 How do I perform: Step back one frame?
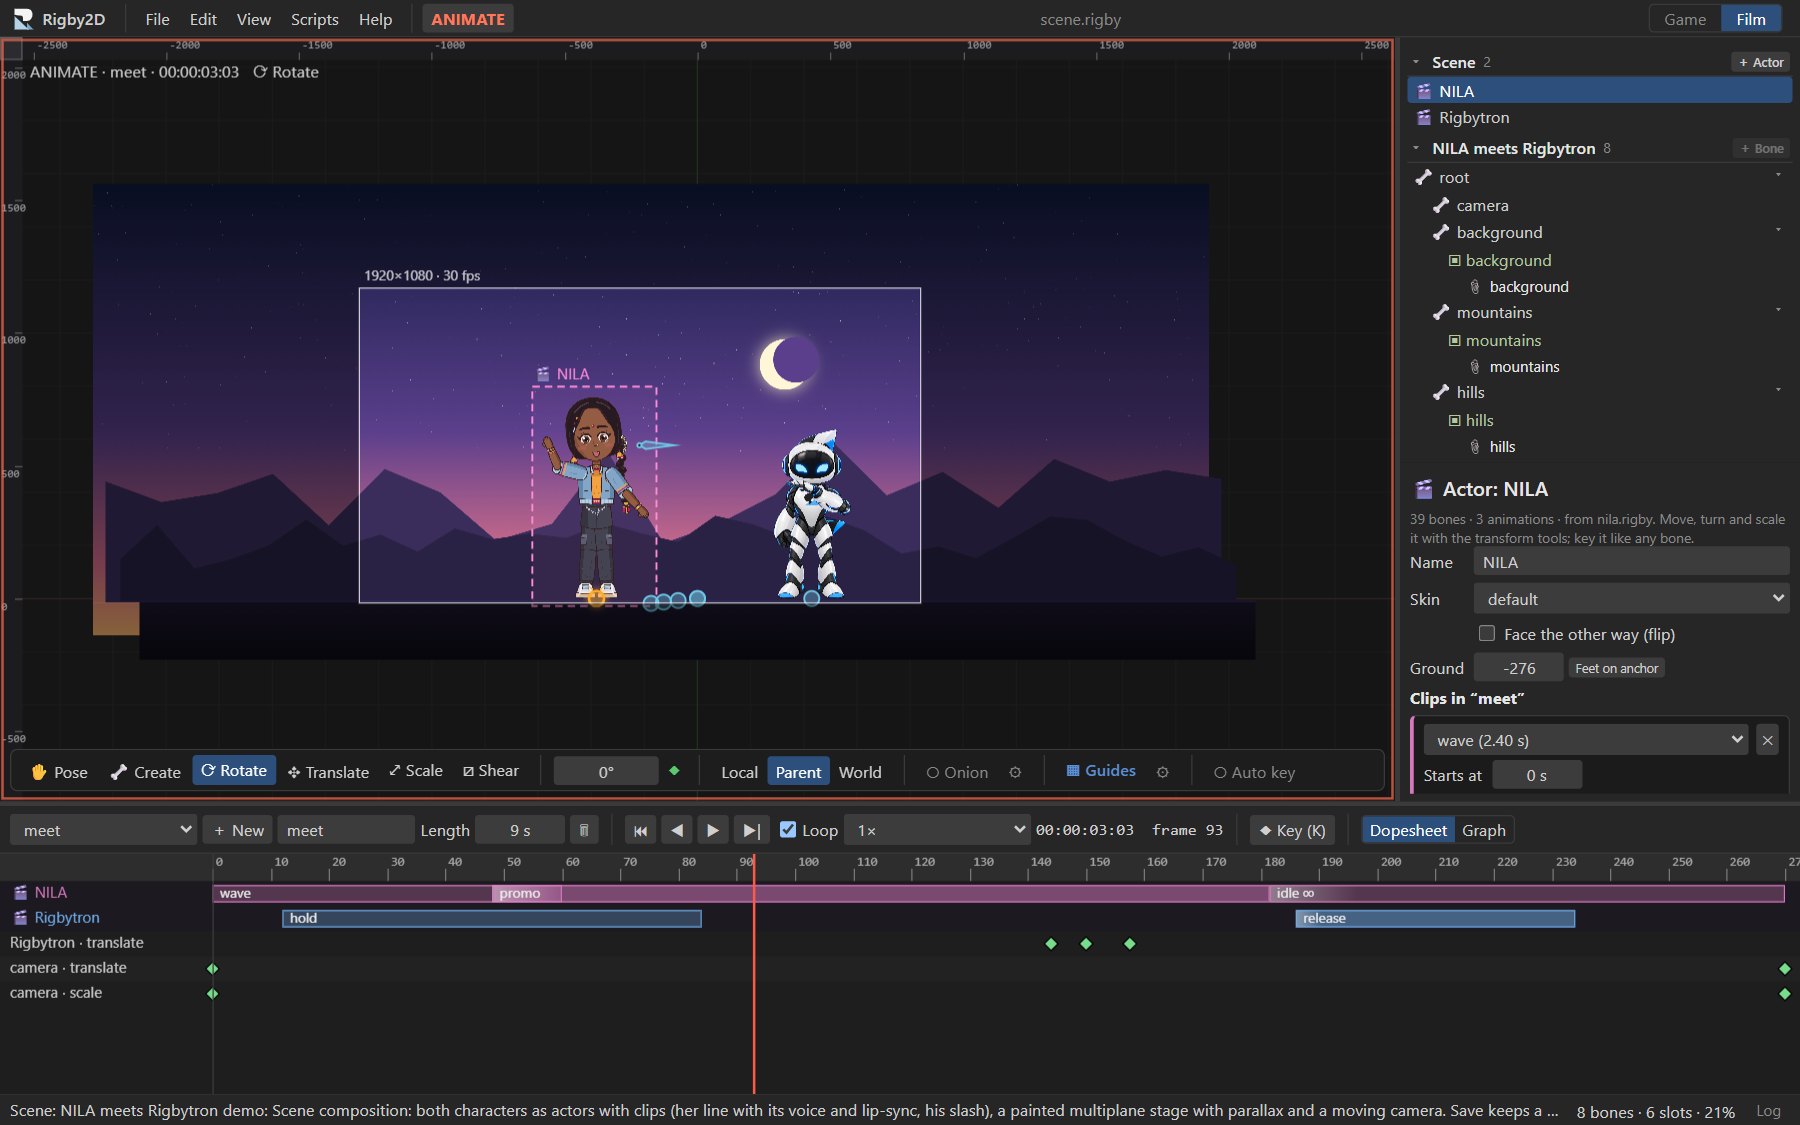pos(677,830)
